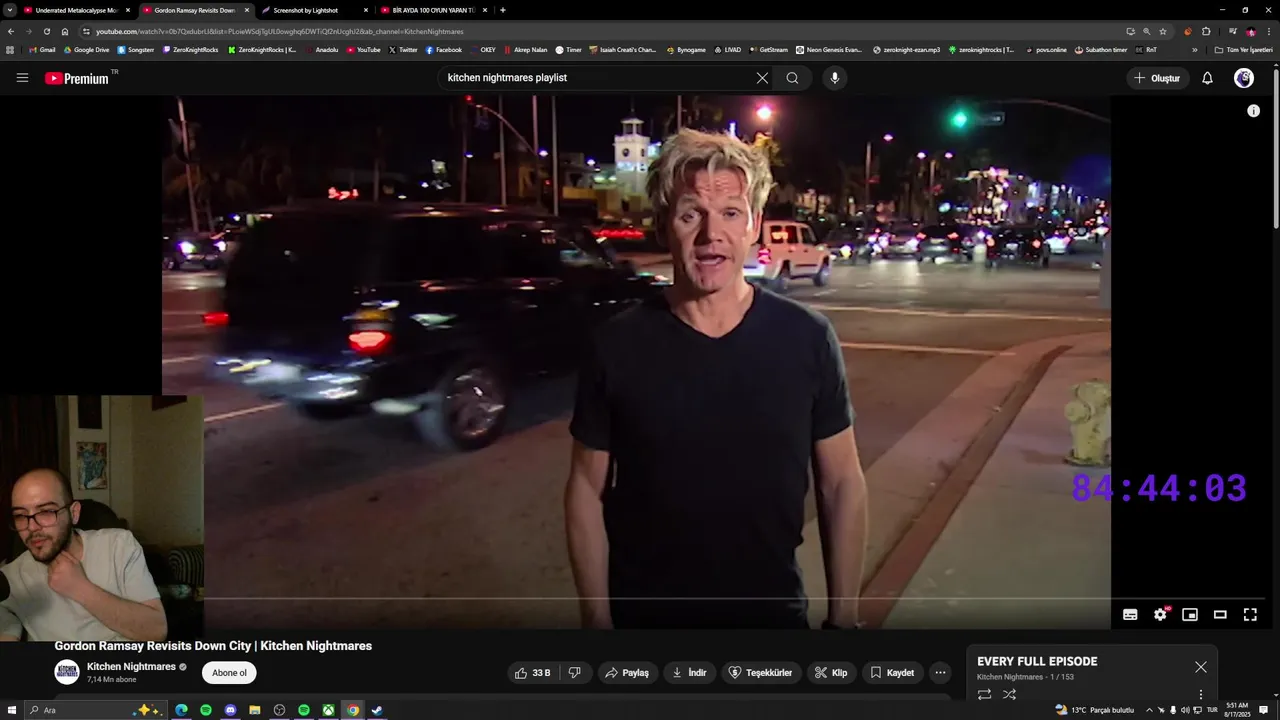Open Google Drive bookmark
The image size is (1280, 720).
(86, 49)
